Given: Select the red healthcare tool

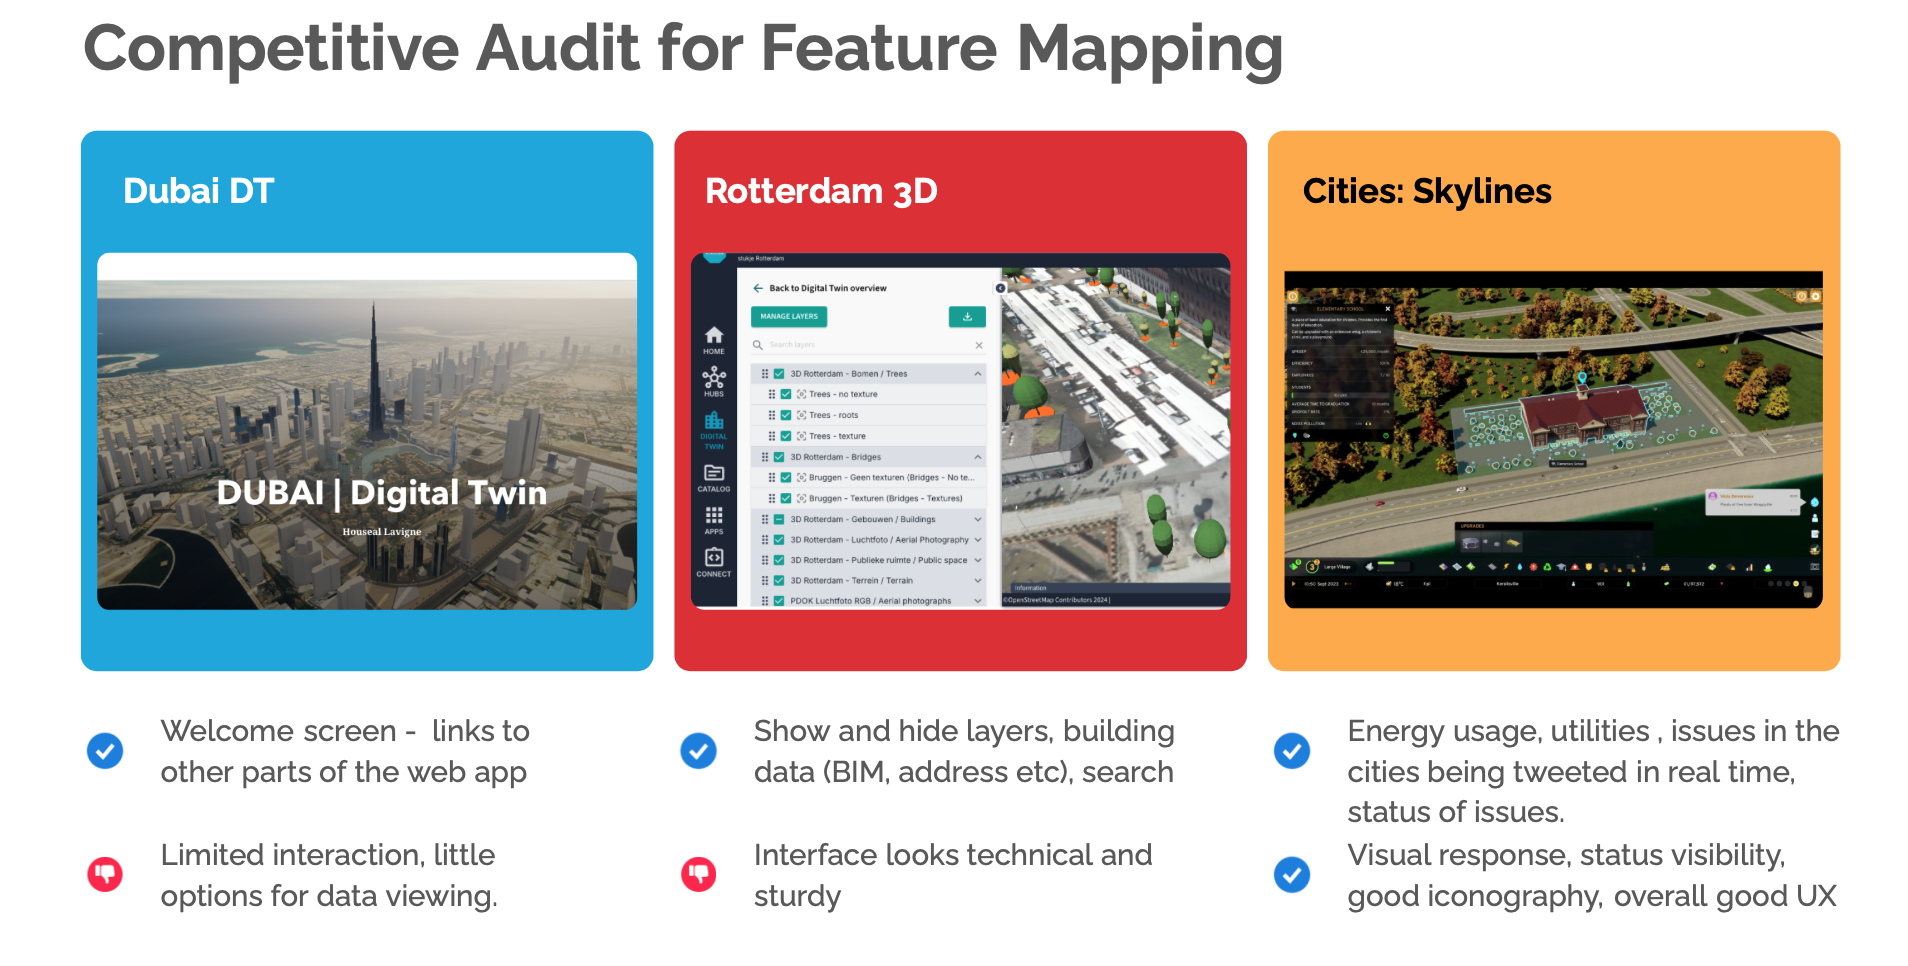Looking at the screenshot, I should click(1533, 567).
